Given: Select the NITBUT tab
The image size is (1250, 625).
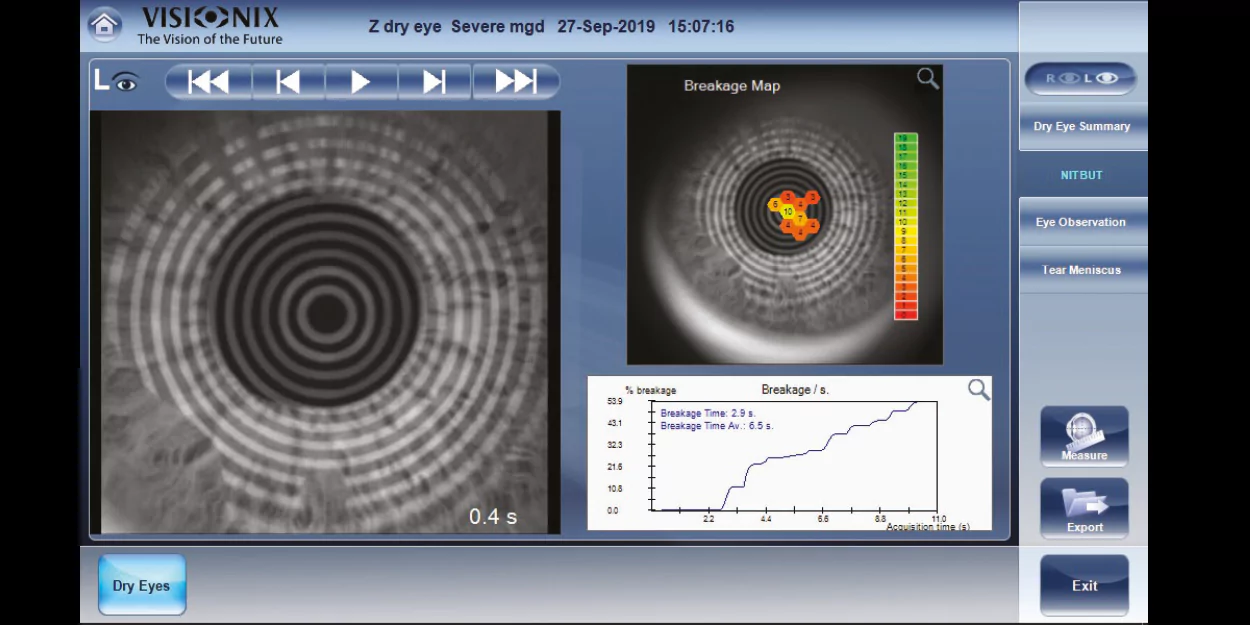Looking at the screenshot, I should click(1082, 175).
